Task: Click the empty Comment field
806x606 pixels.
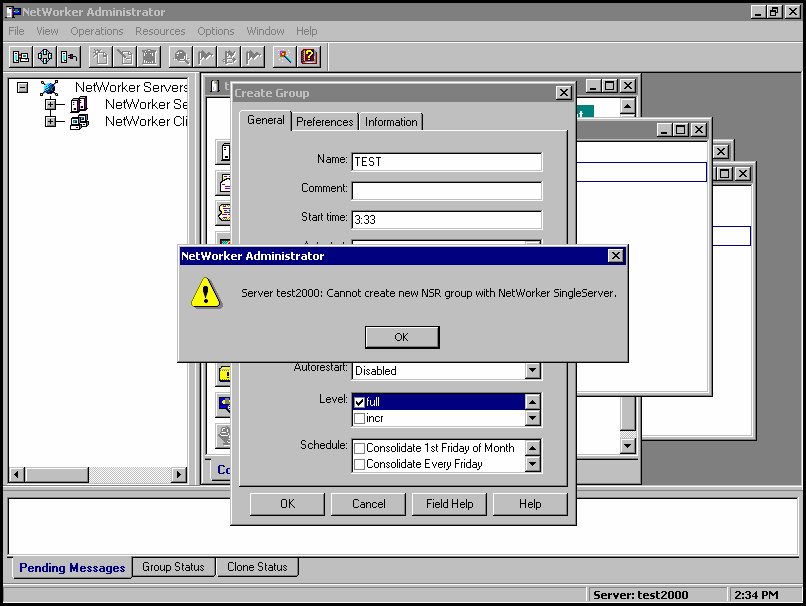Action: coord(447,191)
